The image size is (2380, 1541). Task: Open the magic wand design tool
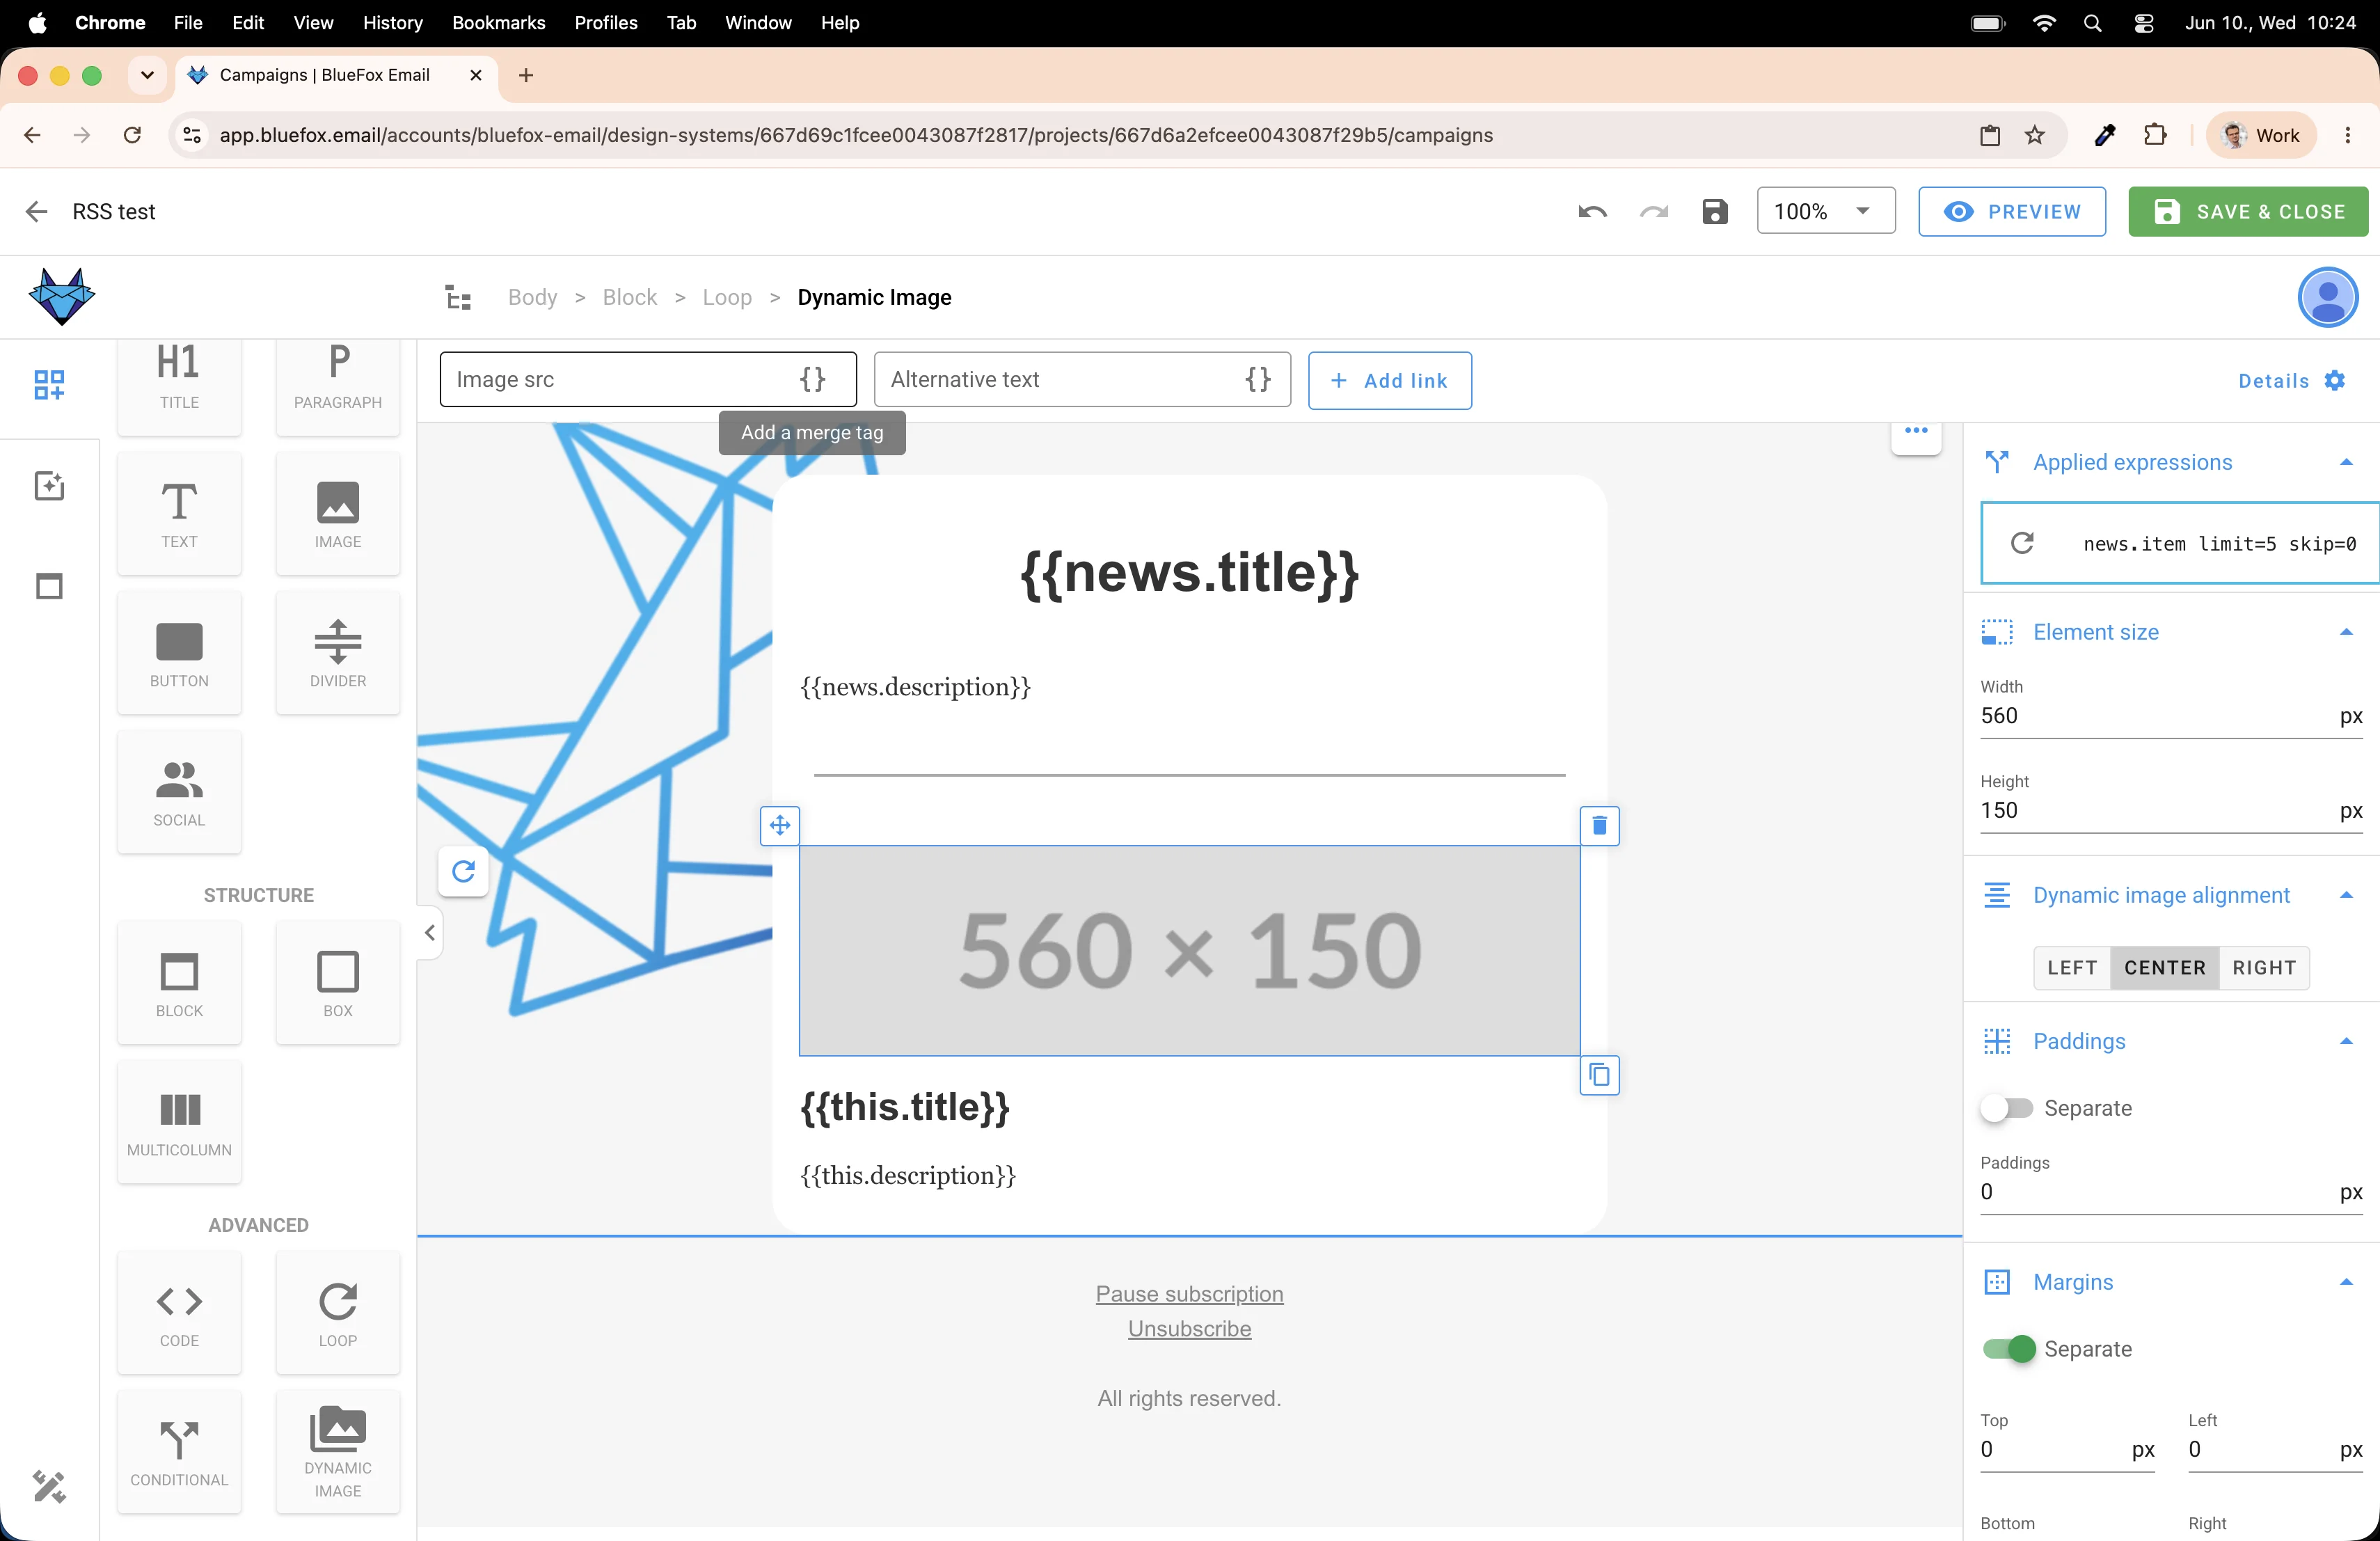pyautogui.click(x=49, y=1487)
